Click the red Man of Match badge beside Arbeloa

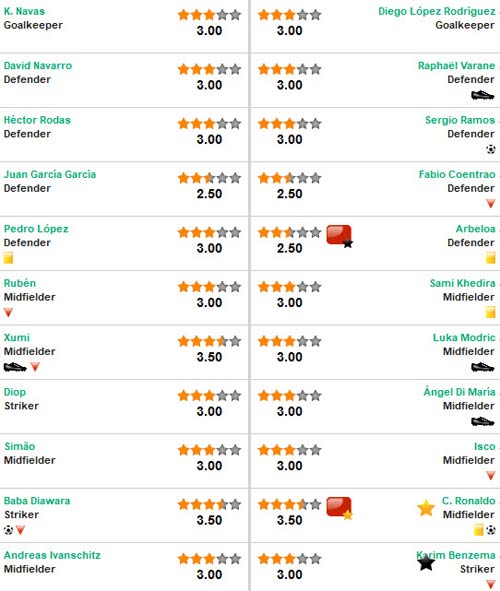tap(339, 236)
